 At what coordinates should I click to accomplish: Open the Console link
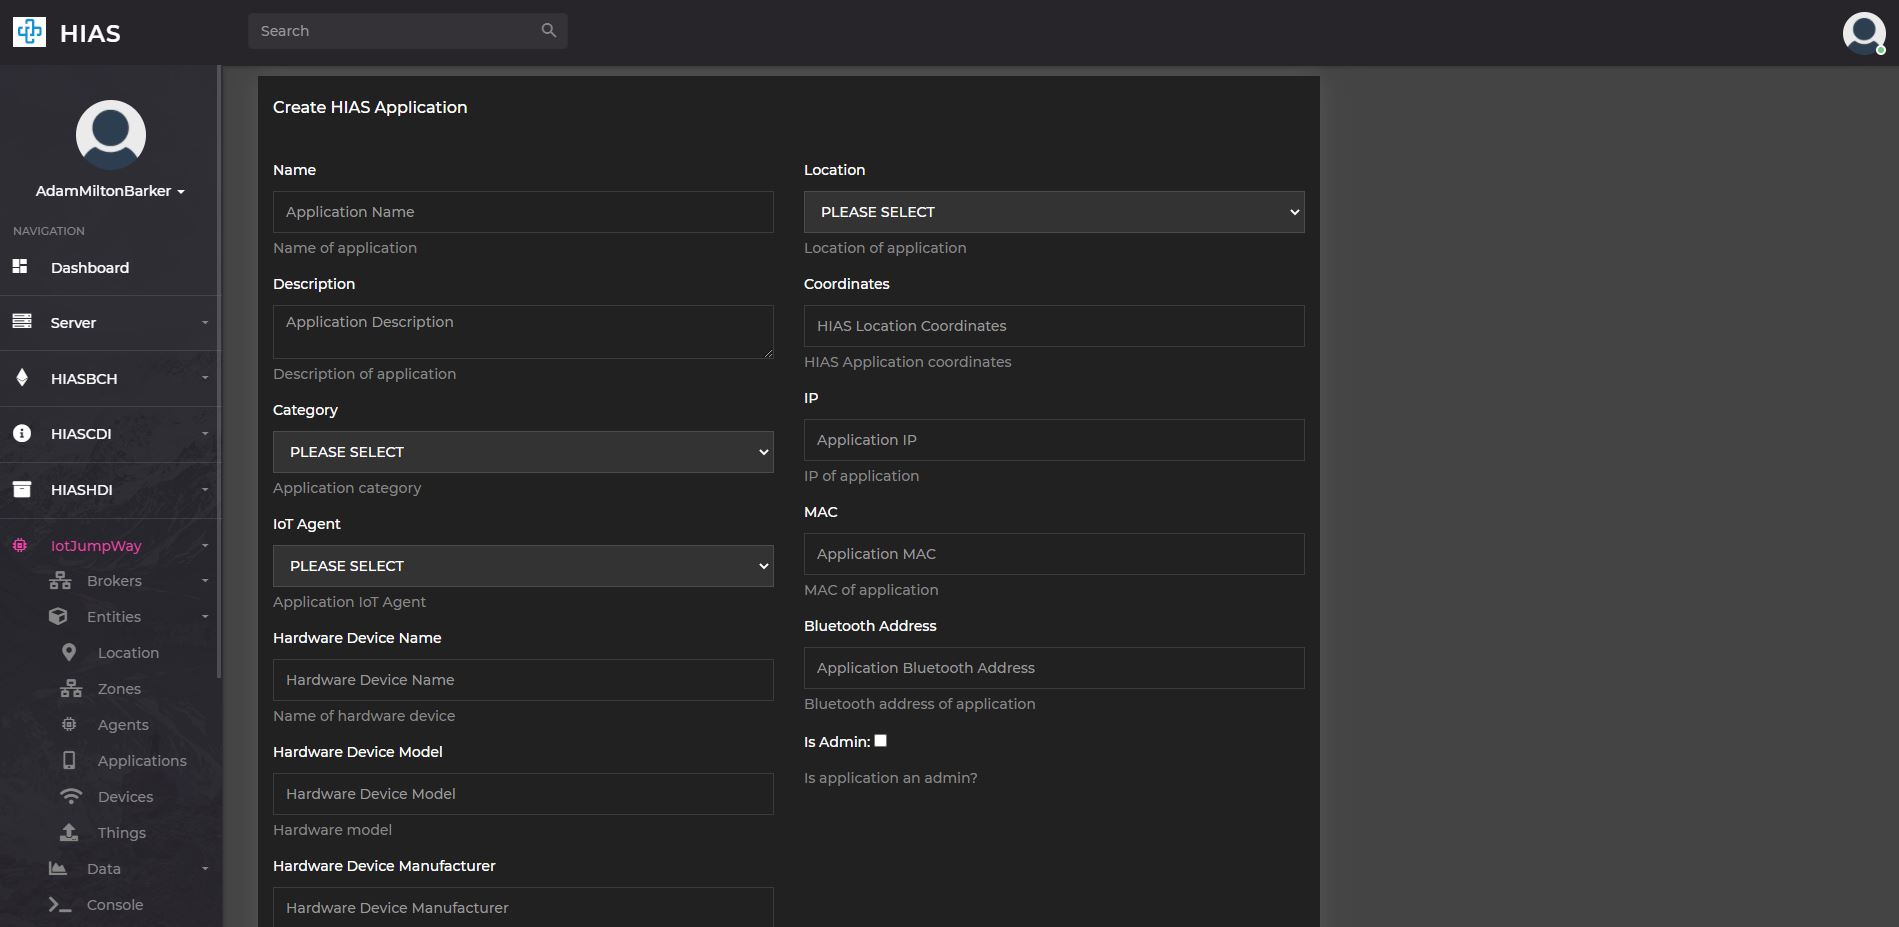click(115, 905)
